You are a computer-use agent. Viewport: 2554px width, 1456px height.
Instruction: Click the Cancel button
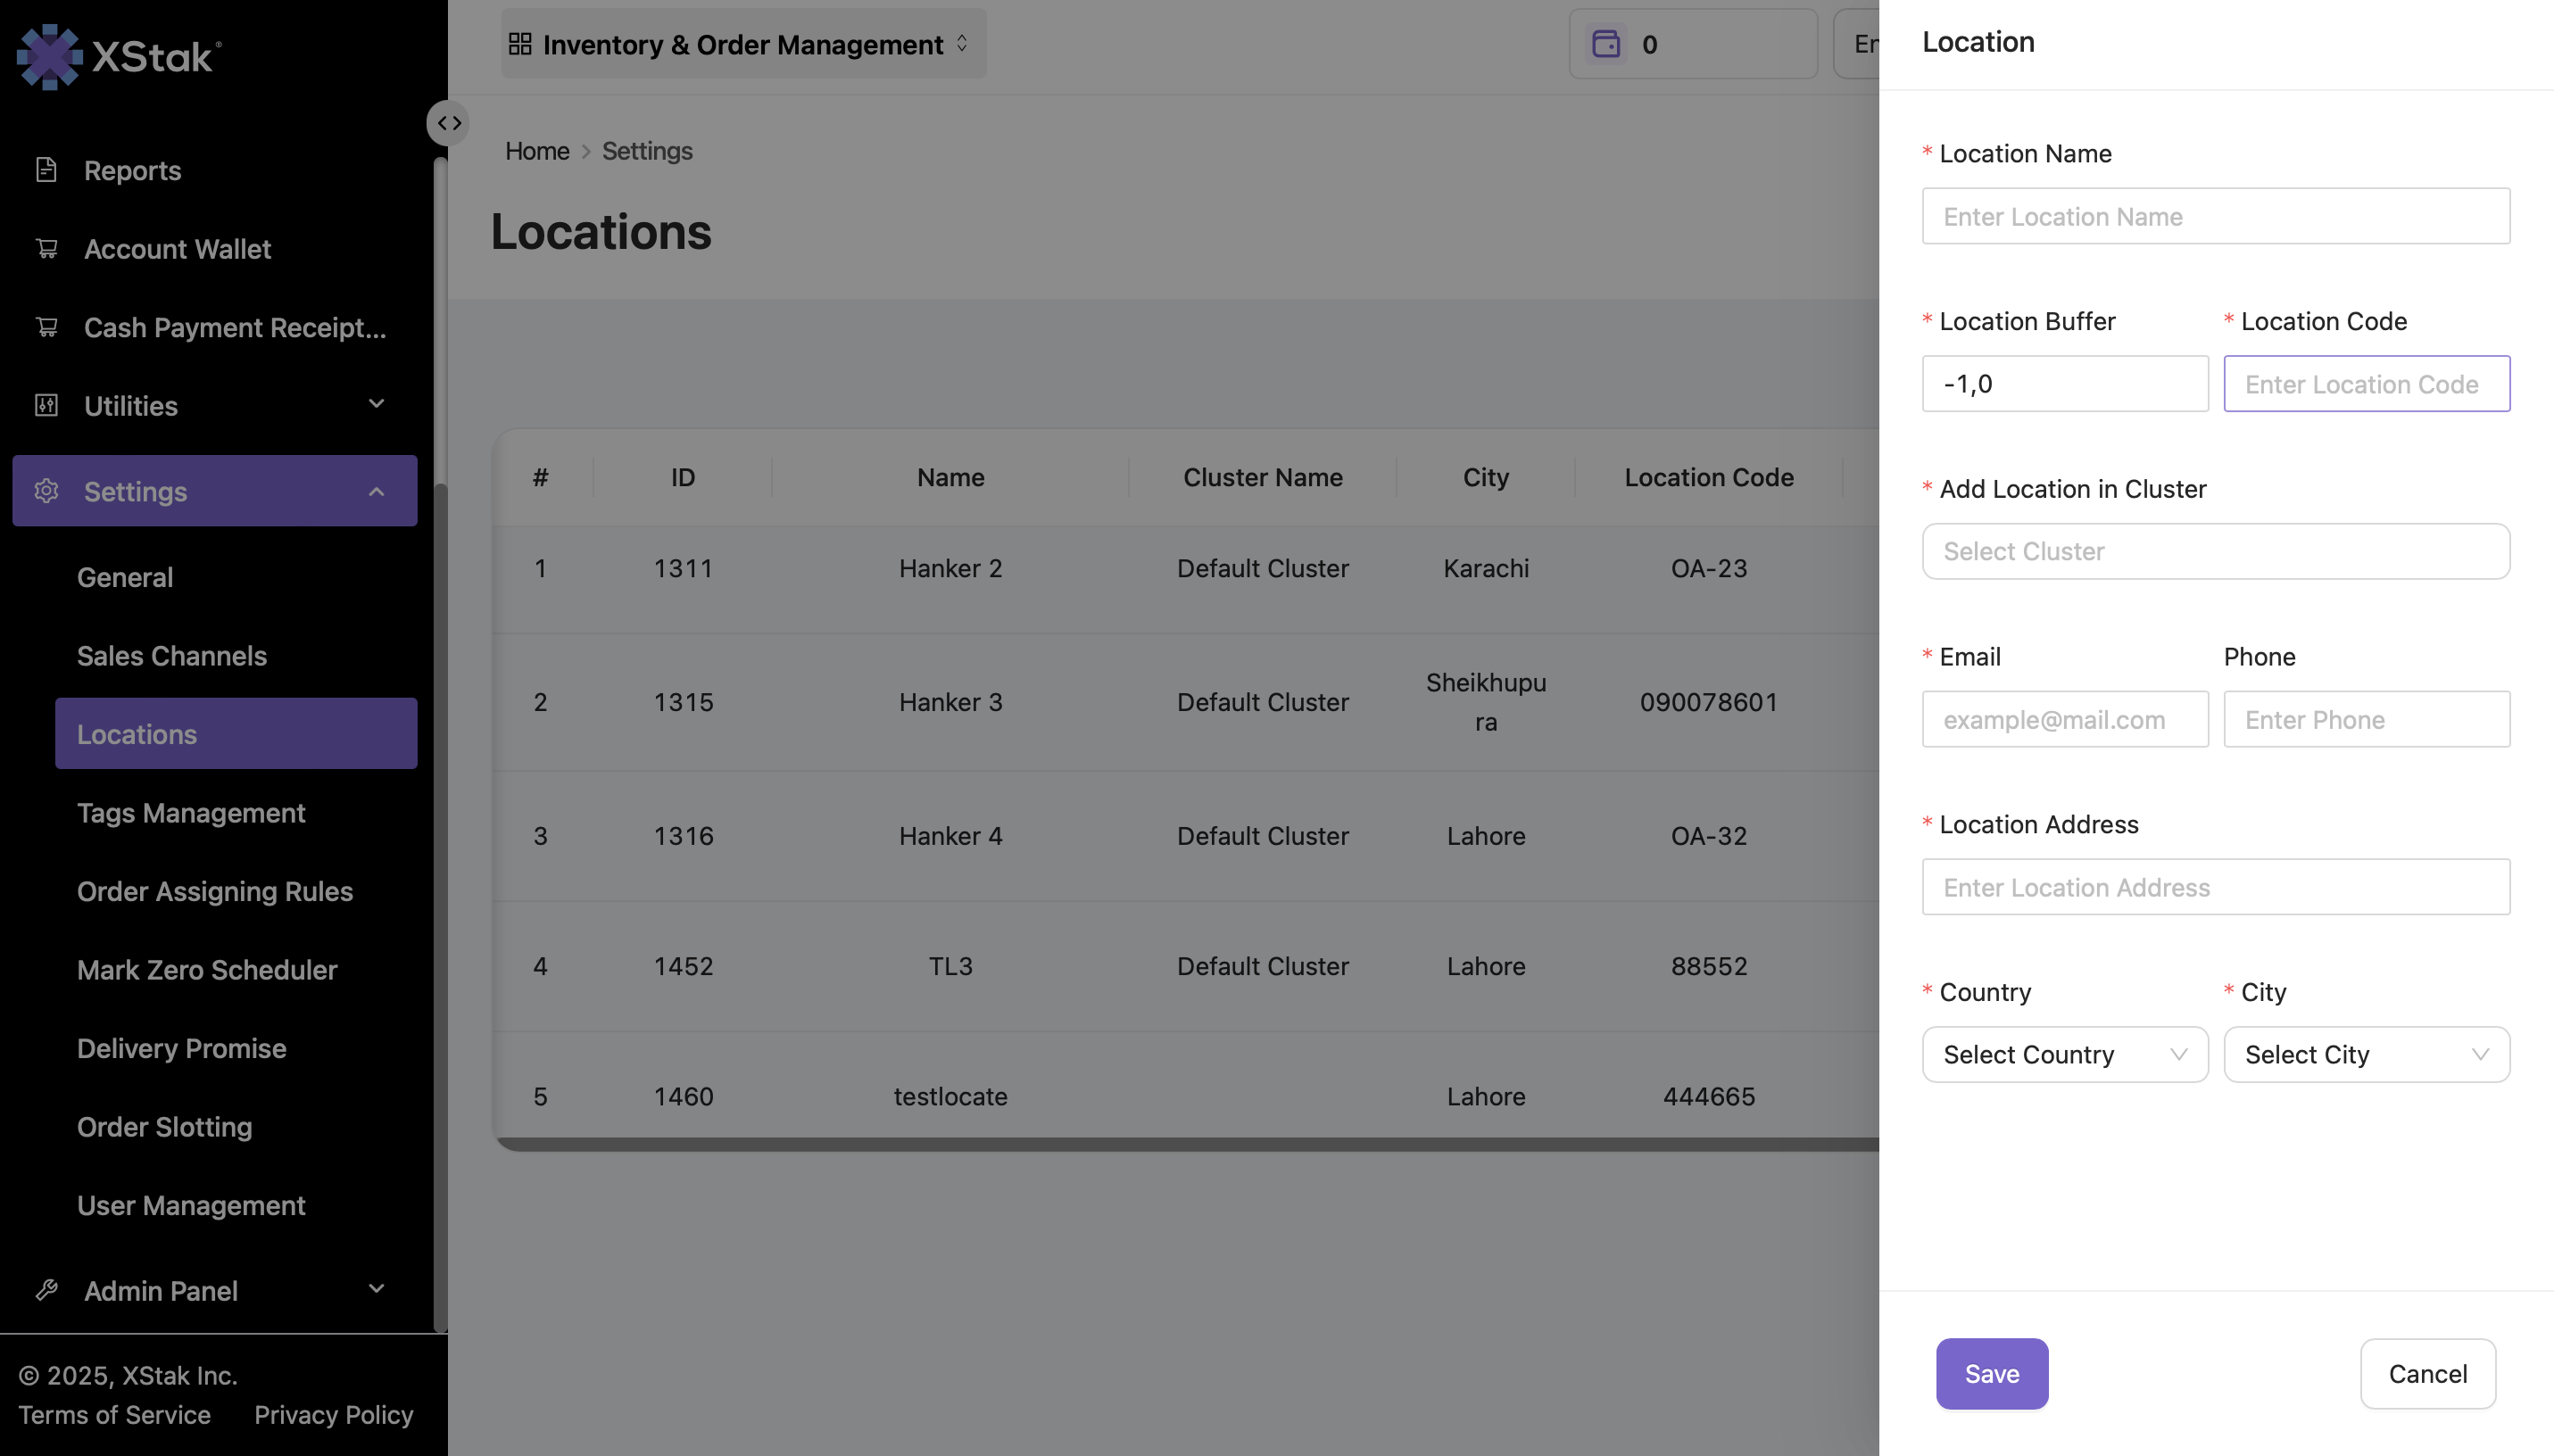[x=2426, y=1373]
